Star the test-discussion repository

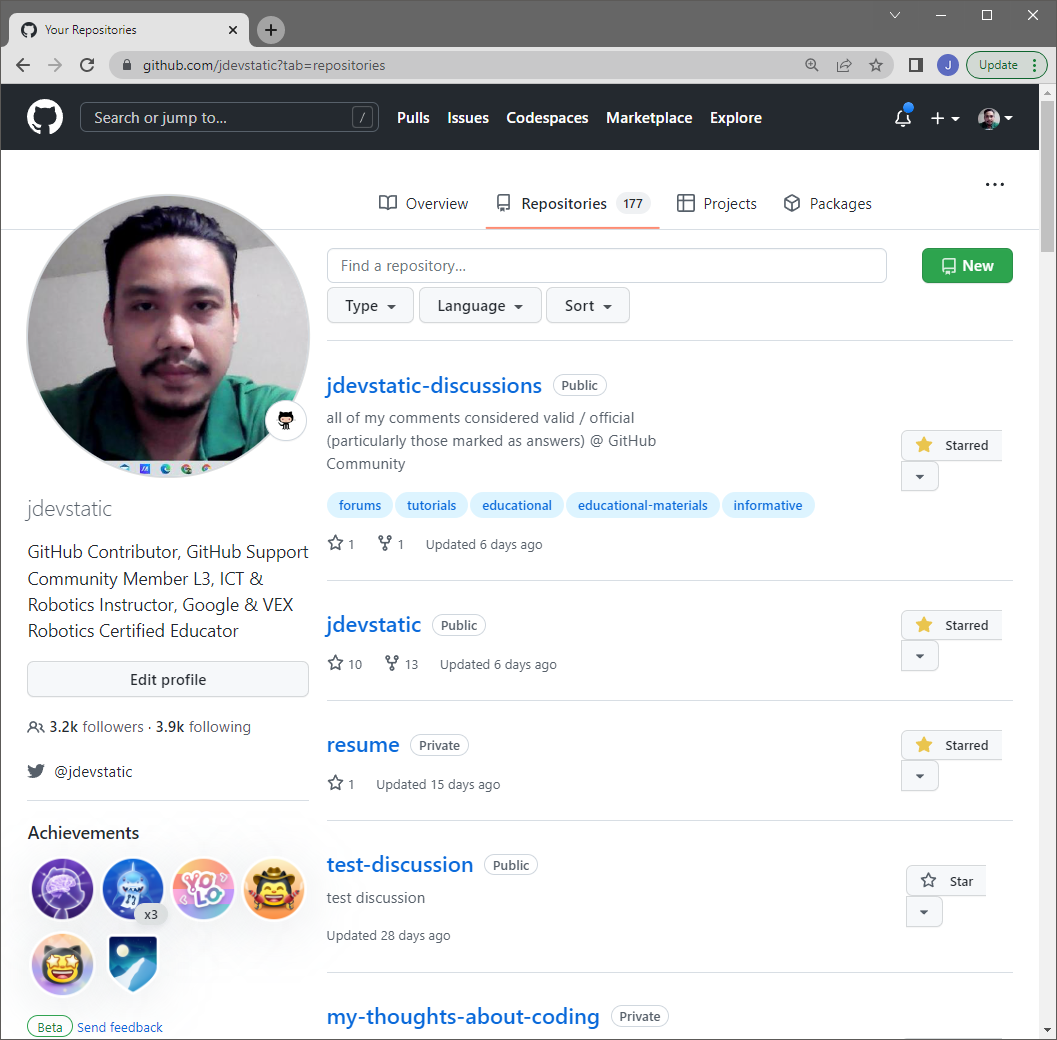(x=945, y=880)
